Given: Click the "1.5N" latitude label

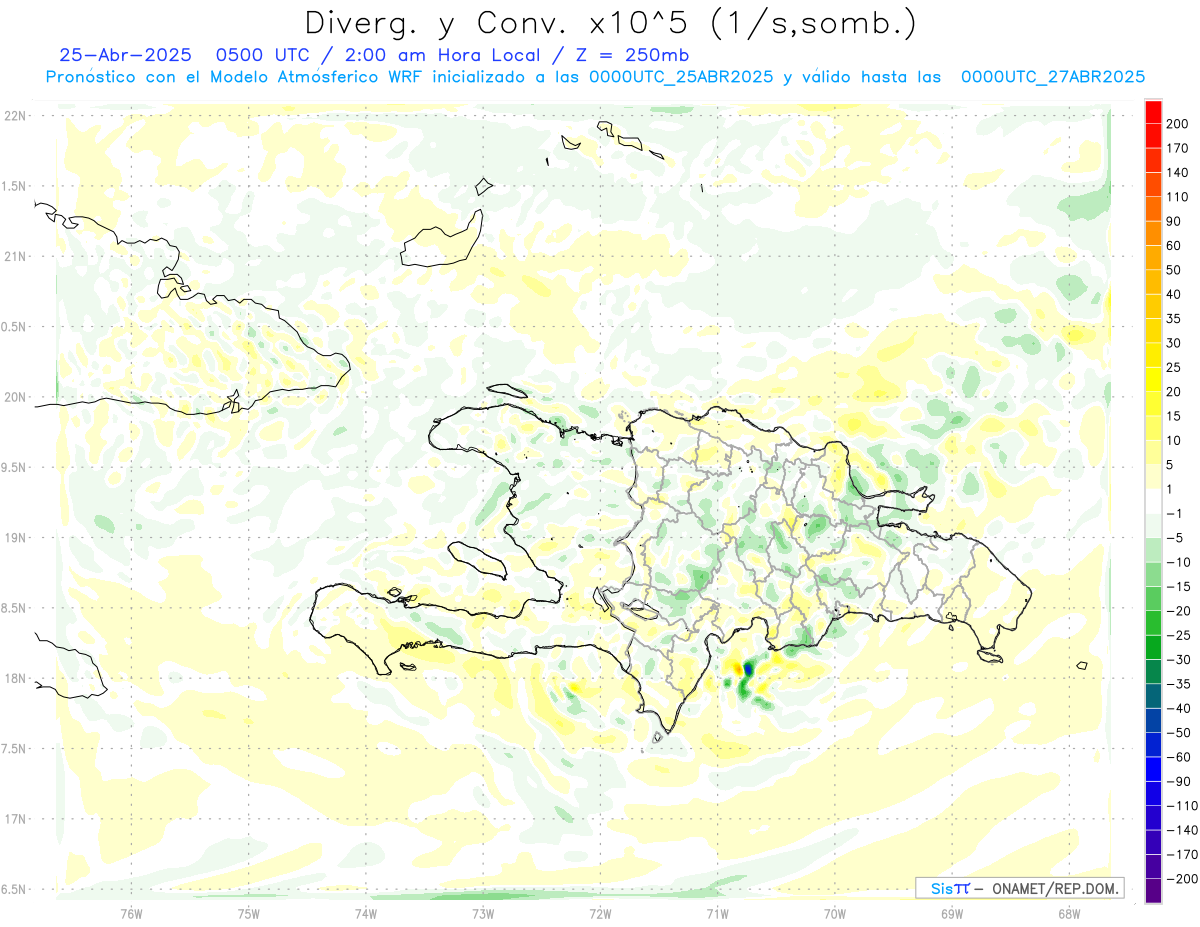Looking at the screenshot, I should [x=15, y=186].
